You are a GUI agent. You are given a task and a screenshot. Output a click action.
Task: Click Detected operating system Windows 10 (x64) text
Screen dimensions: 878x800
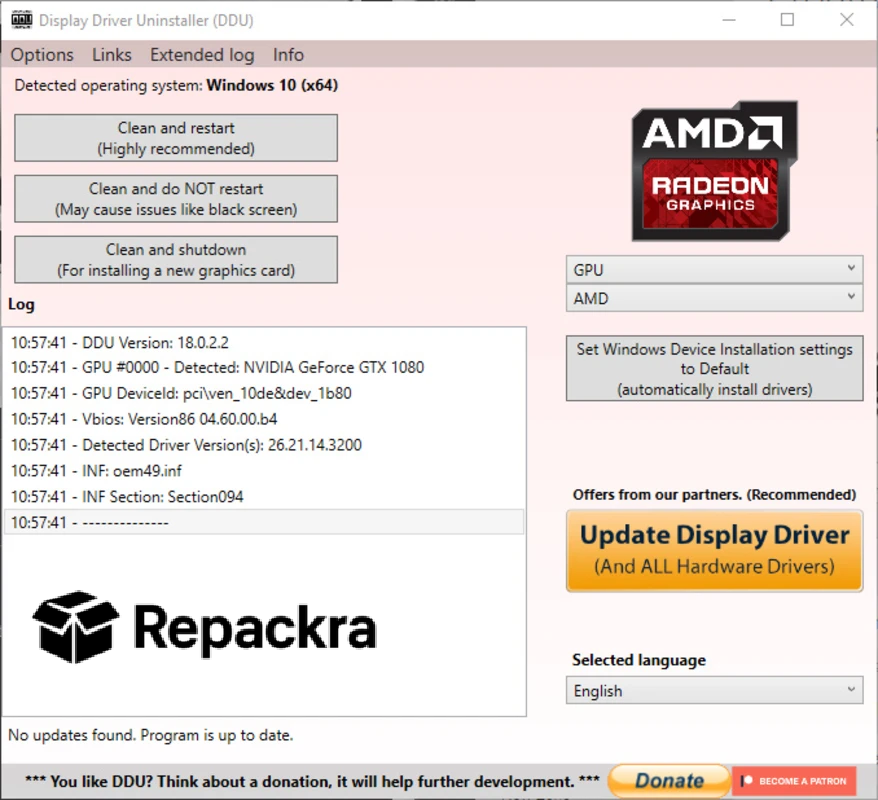(x=176, y=86)
